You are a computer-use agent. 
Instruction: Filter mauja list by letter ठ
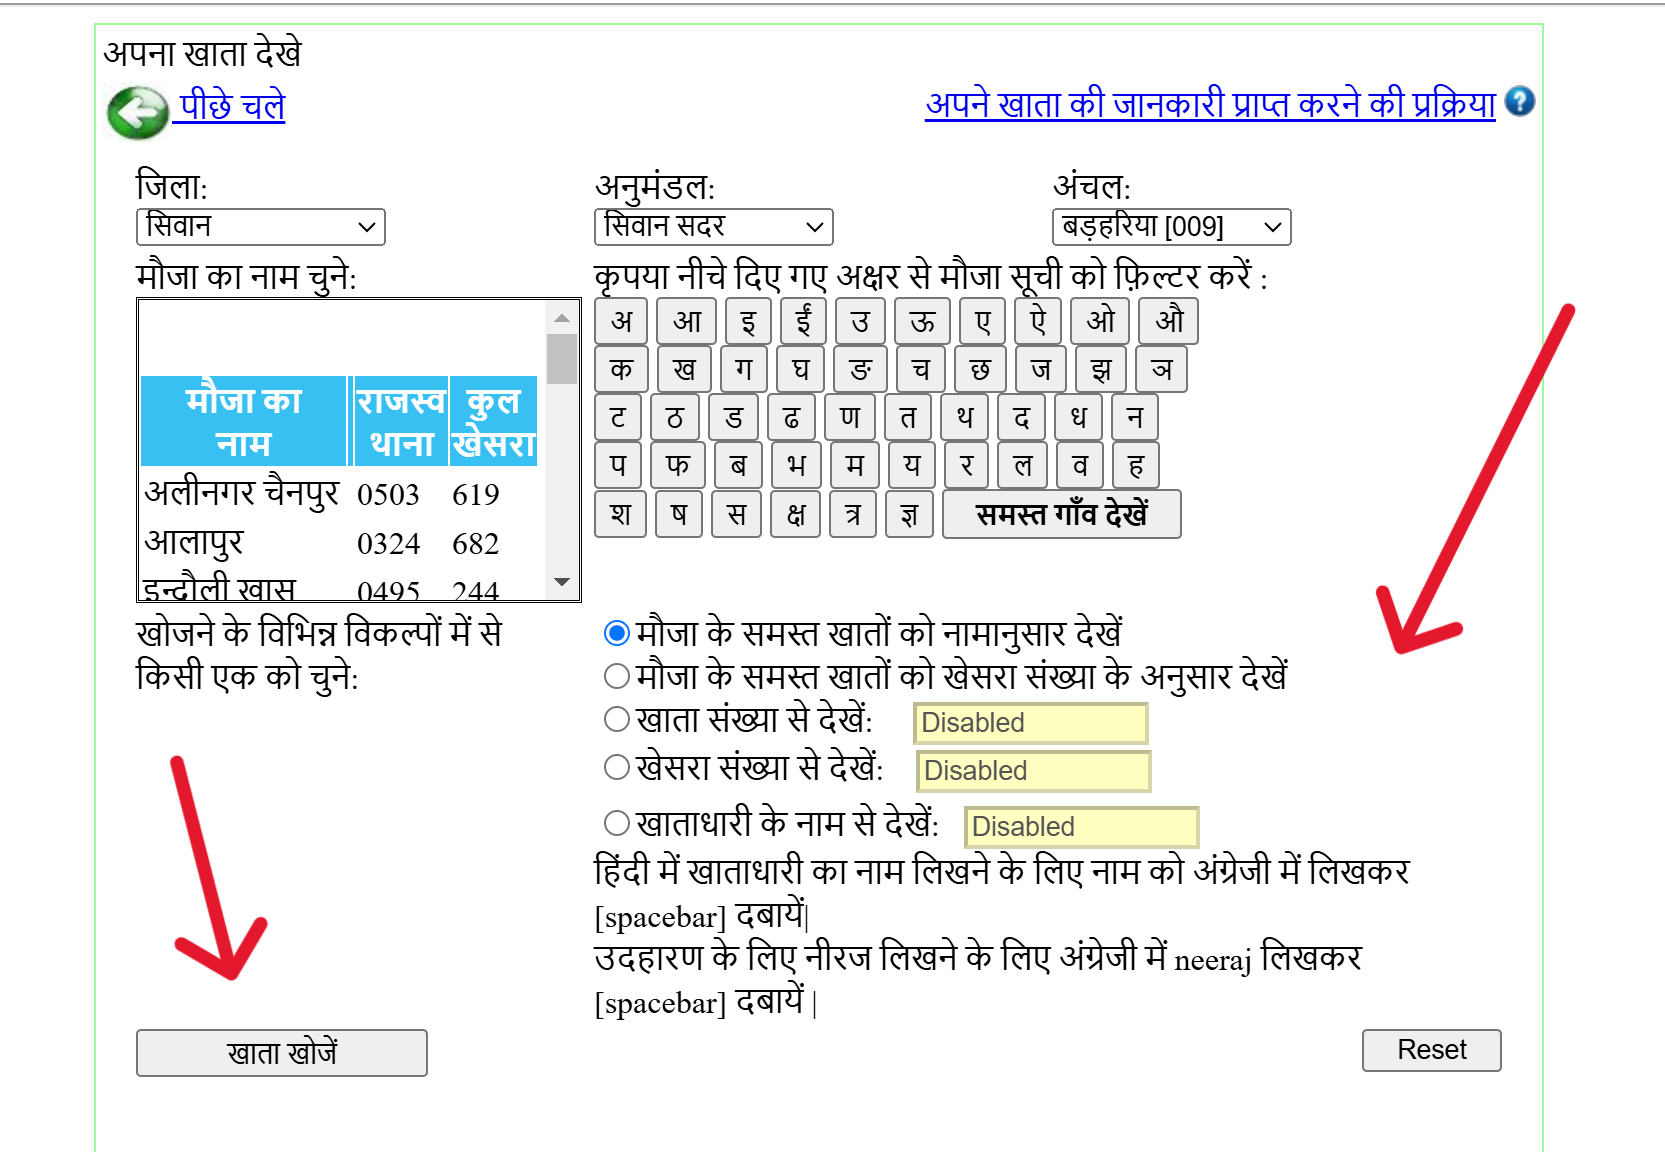pyautogui.click(x=674, y=417)
